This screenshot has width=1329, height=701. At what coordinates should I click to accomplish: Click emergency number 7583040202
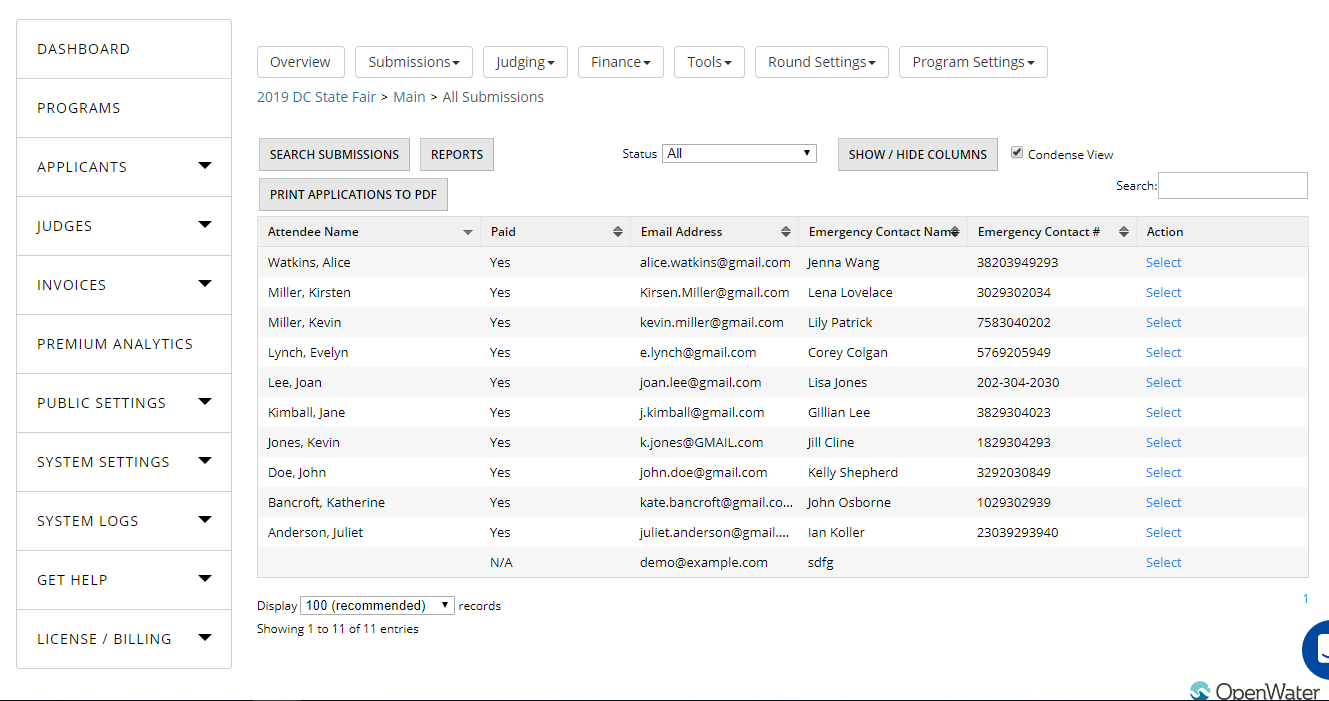[1014, 322]
